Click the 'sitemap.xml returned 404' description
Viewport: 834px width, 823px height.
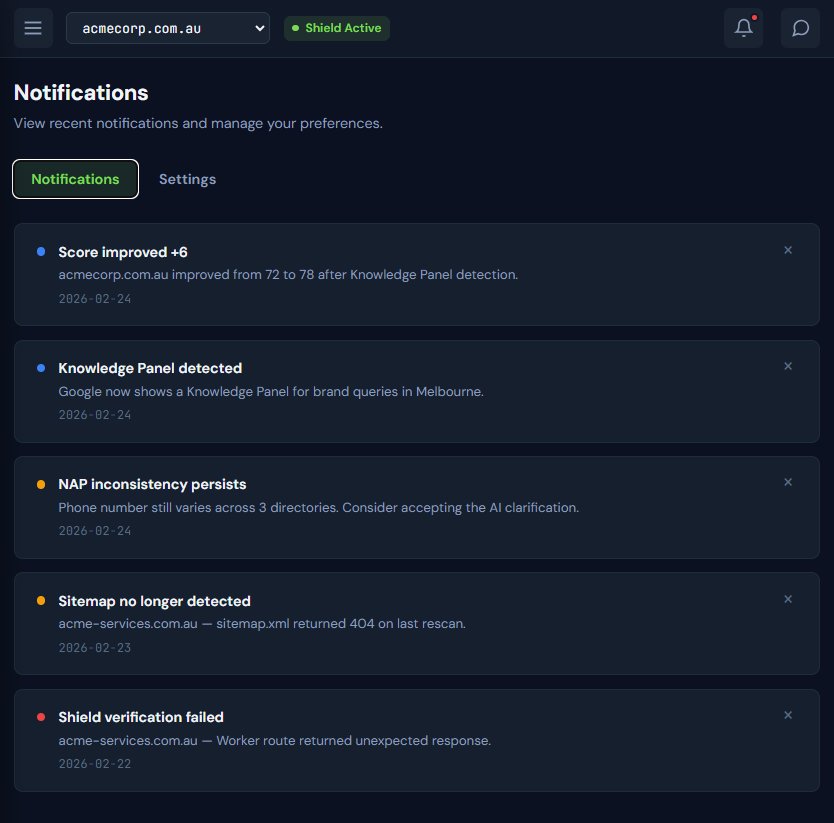262,624
